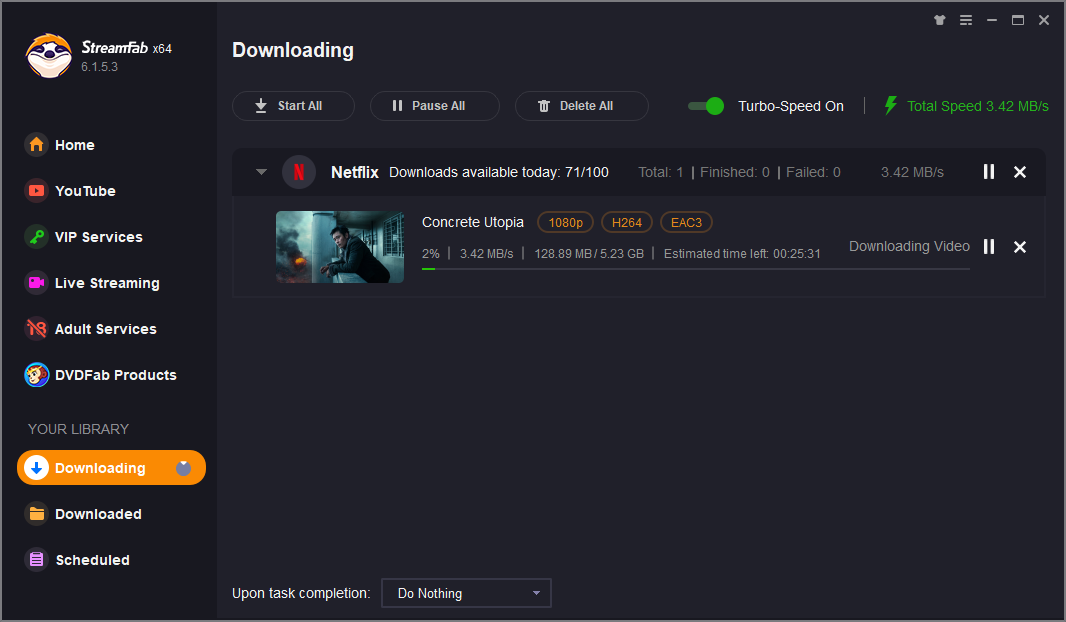Click the Netflix group name label

354,172
